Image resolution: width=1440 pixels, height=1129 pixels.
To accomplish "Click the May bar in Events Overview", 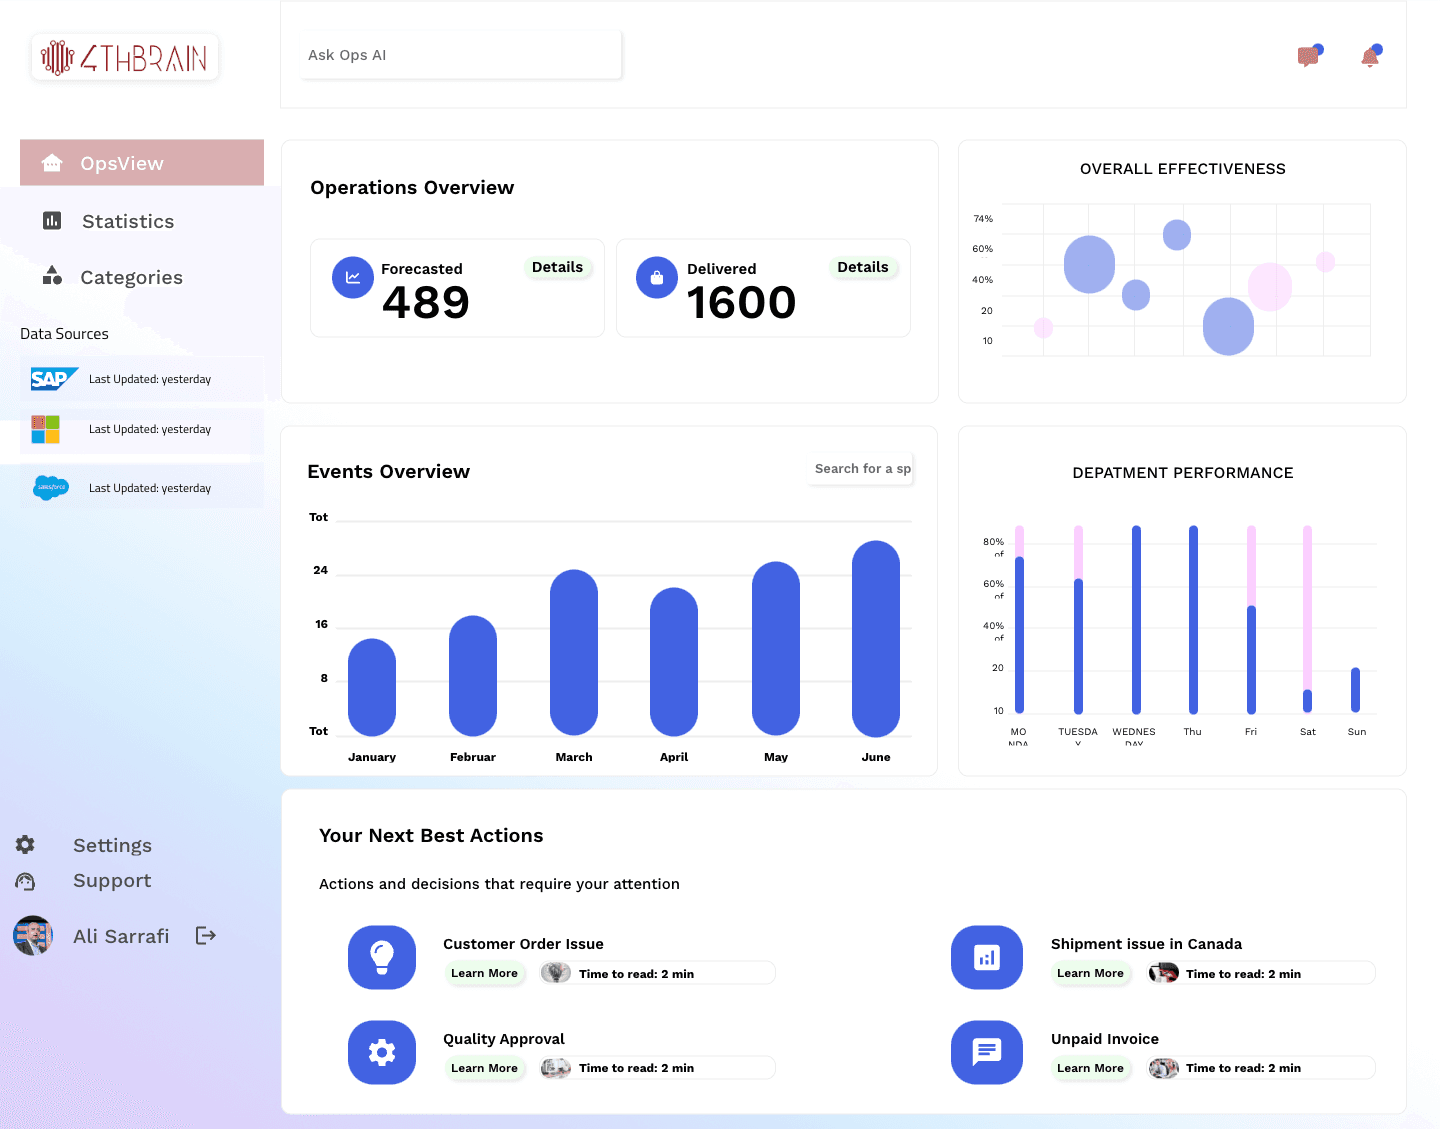I will pyautogui.click(x=776, y=649).
